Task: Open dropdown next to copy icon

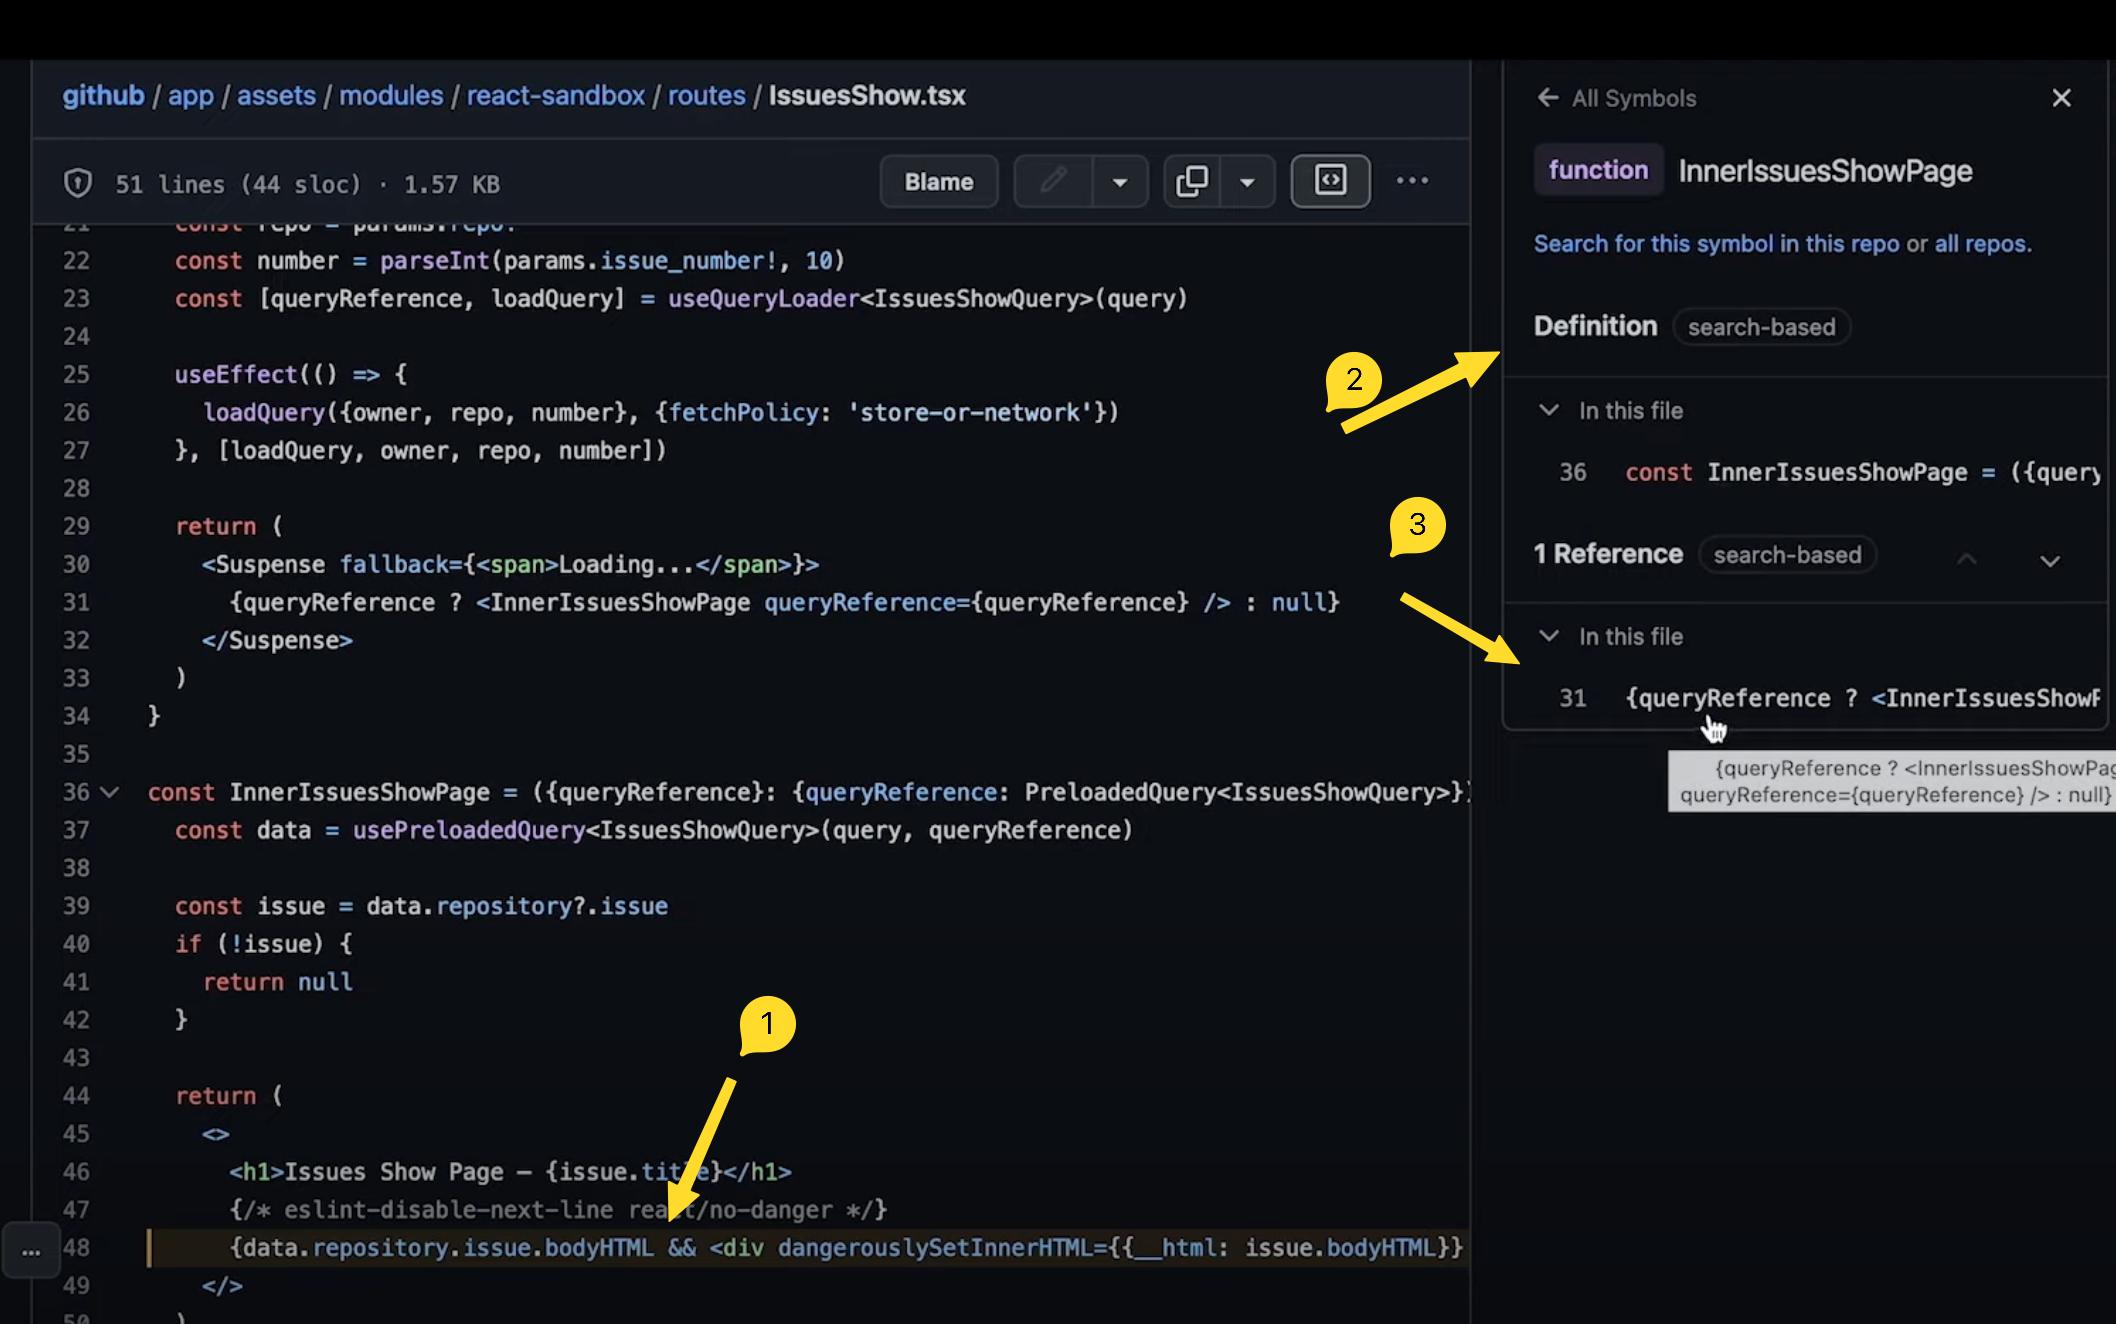Action: [x=1247, y=182]
